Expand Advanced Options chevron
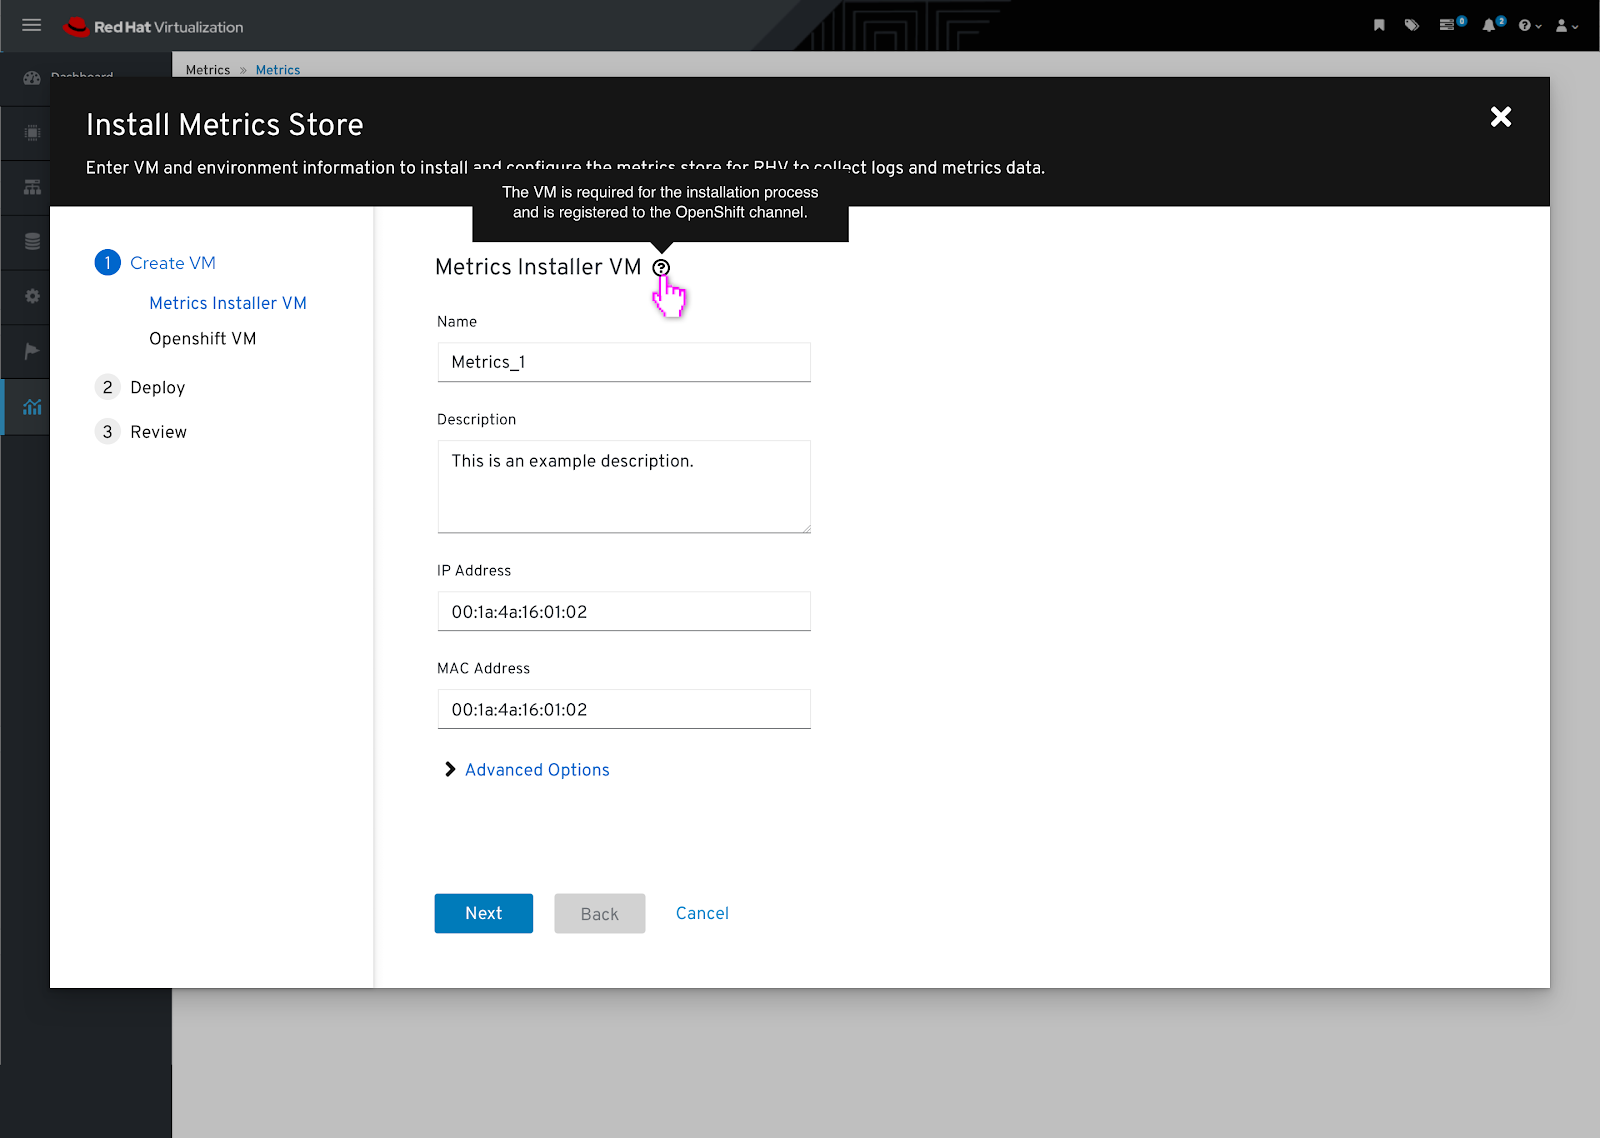 pyautogui.click(x=450, y=769)
